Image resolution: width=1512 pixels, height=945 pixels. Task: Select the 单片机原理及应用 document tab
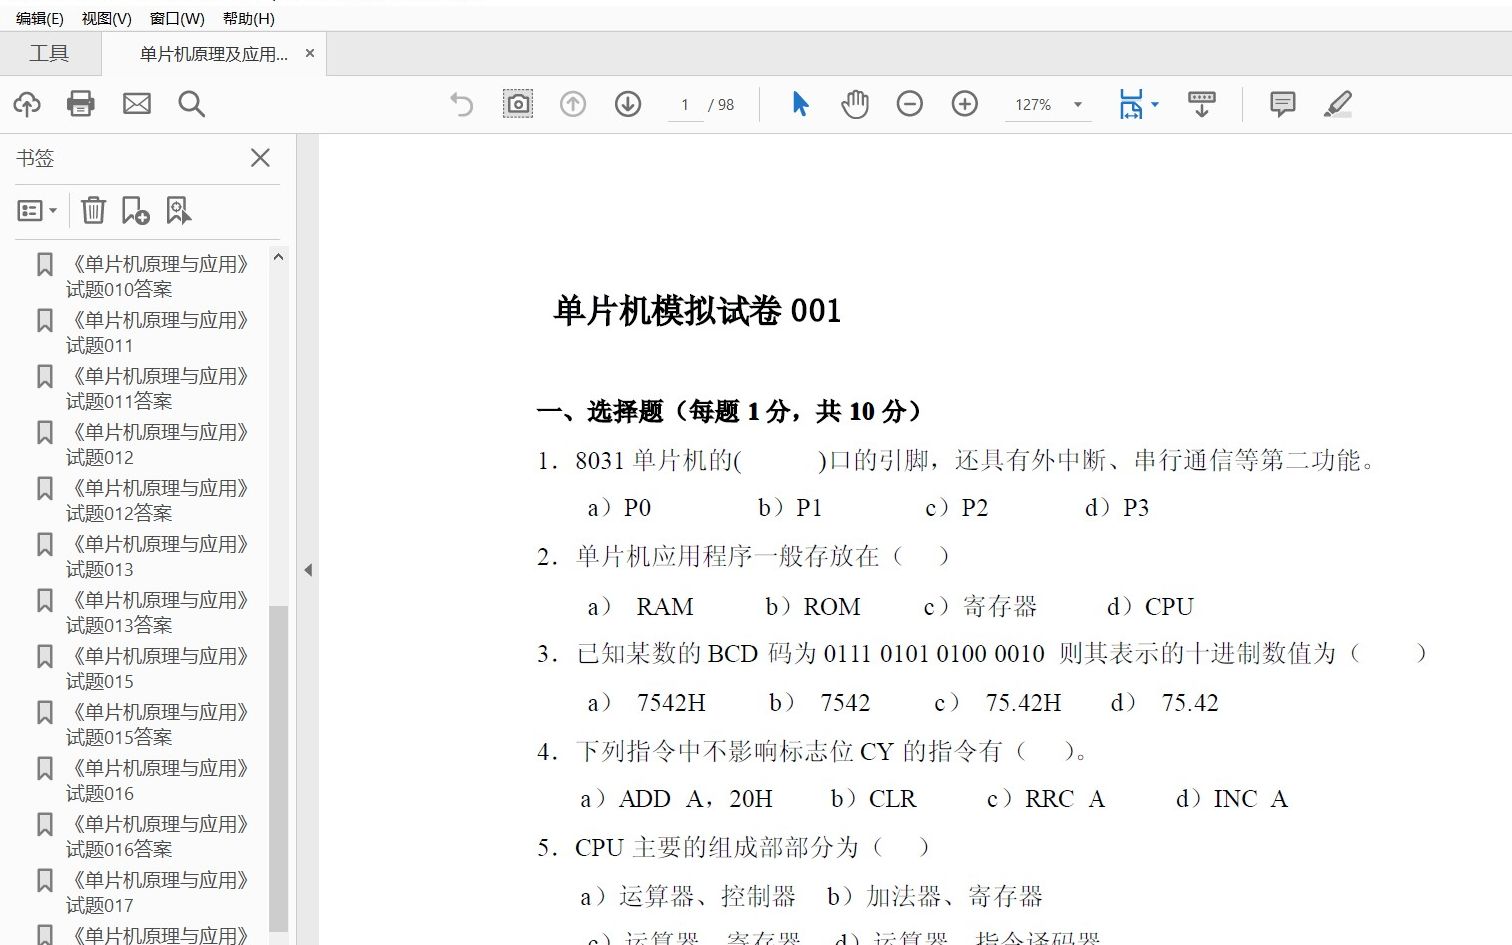tap(213, 54)
